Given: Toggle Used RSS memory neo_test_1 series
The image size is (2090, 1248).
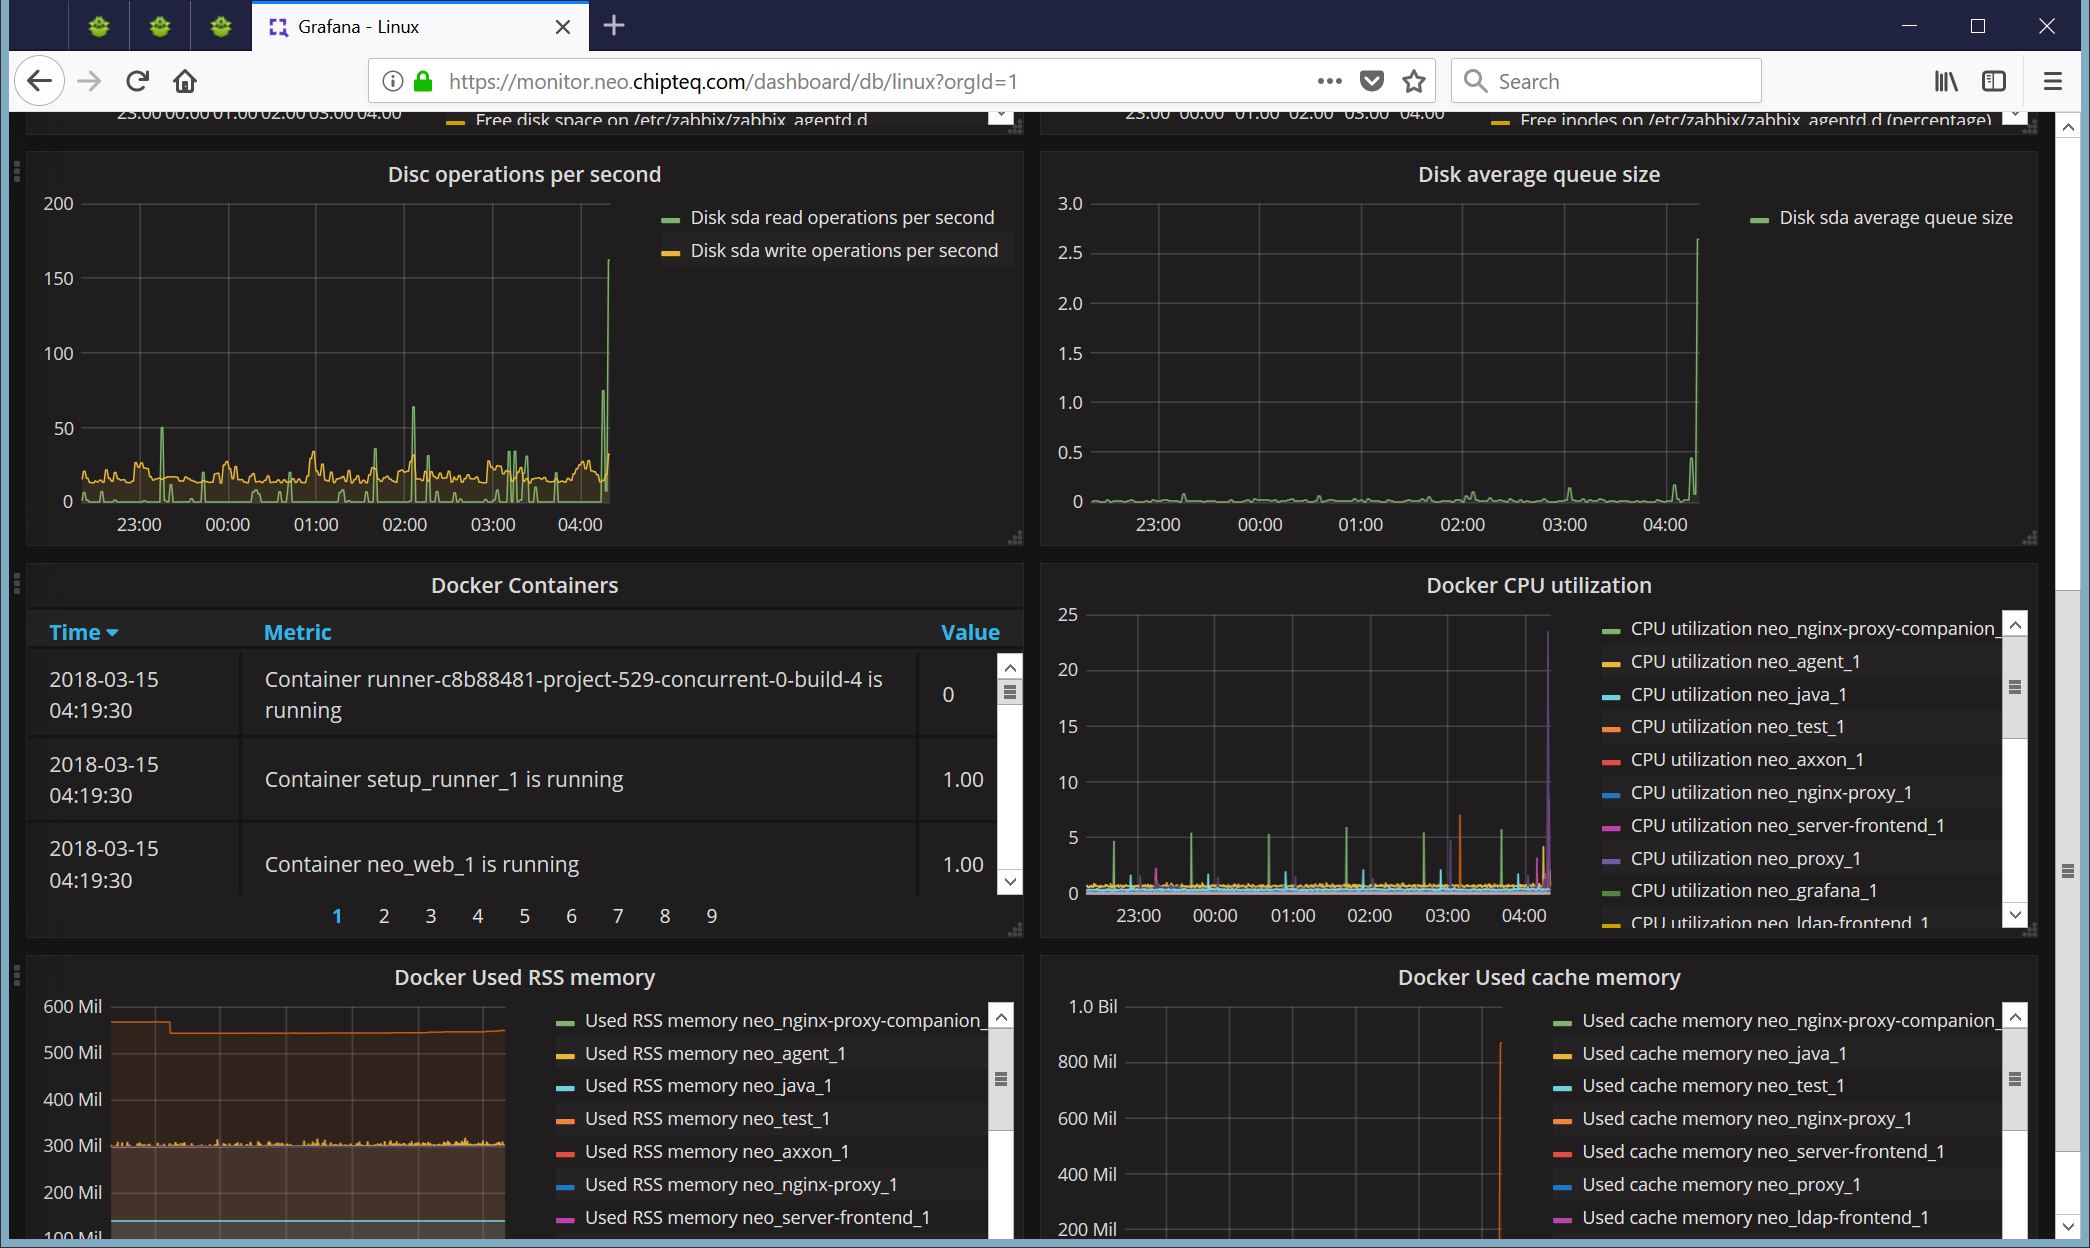Looking at the screenshot, I should pos(707,1118).
